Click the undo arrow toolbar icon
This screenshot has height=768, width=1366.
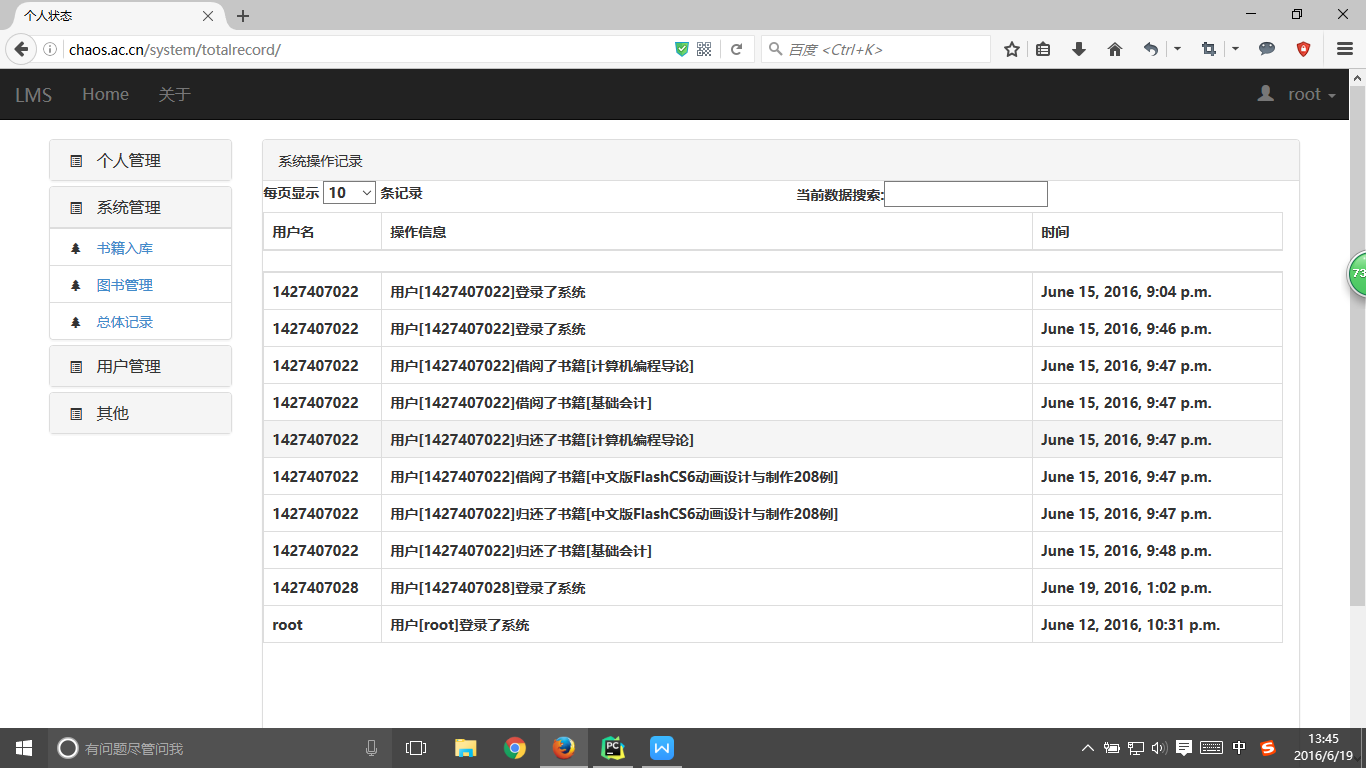[x=1151, y=49]
